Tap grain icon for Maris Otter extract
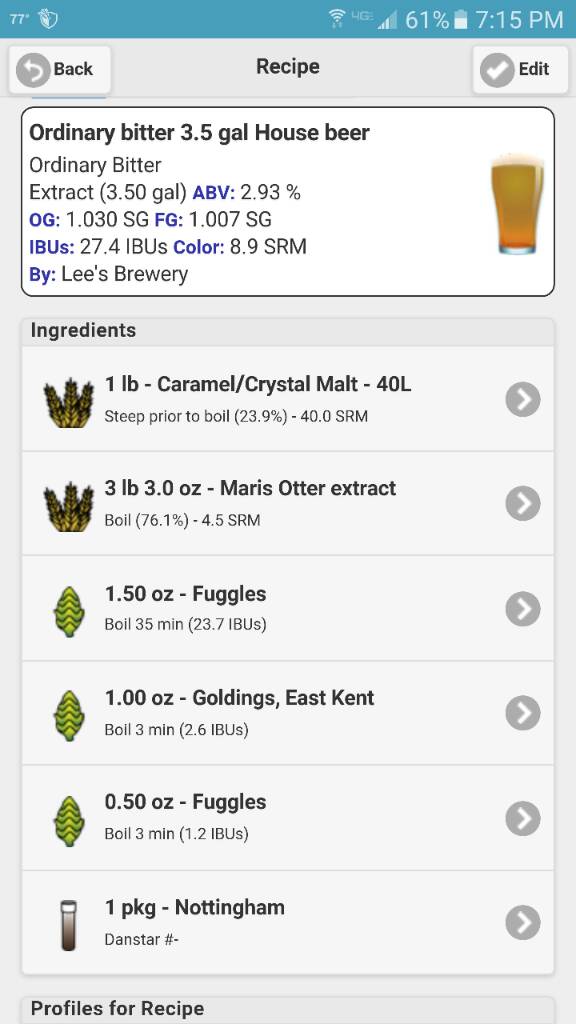This screenshot has width=576, height=1024. [x=69, y=505]
